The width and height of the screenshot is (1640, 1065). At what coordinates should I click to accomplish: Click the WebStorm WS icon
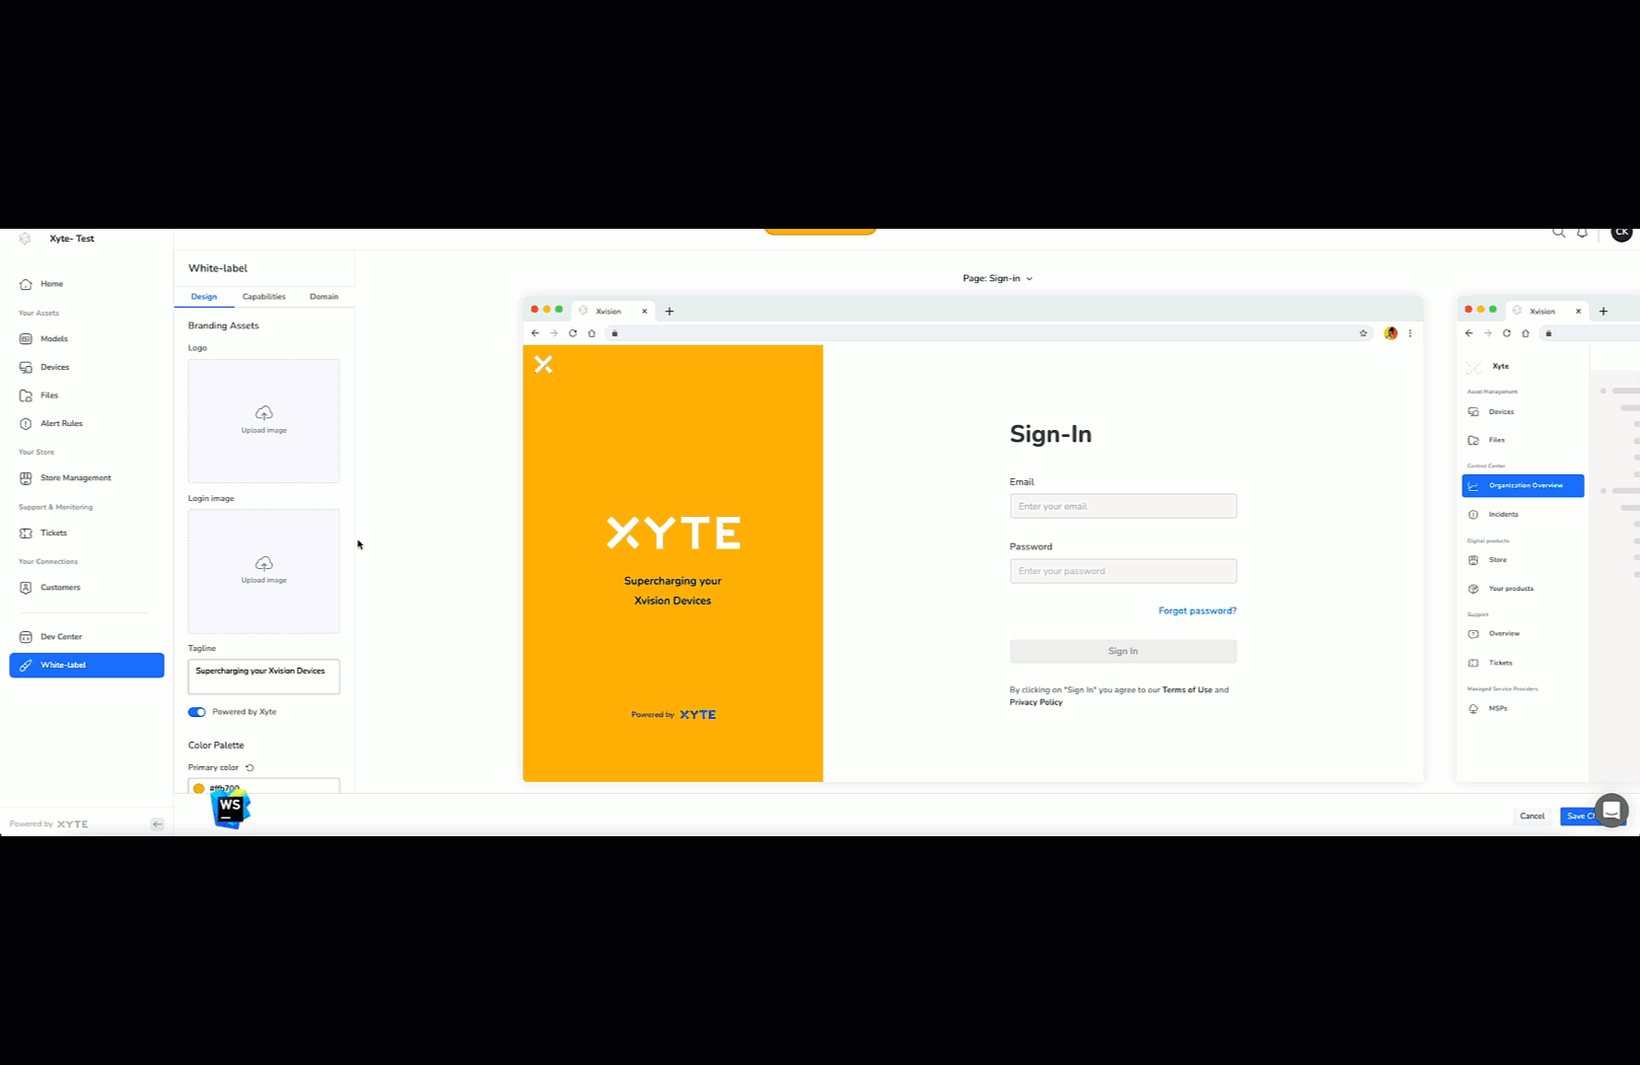230,808
